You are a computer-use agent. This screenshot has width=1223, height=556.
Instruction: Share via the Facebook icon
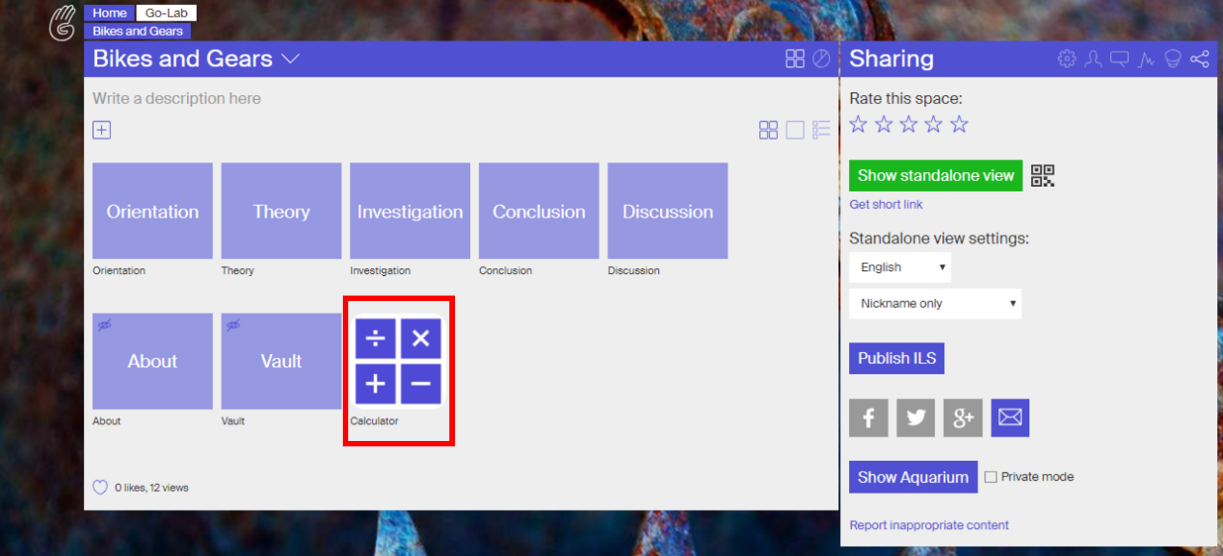point(868,418)
